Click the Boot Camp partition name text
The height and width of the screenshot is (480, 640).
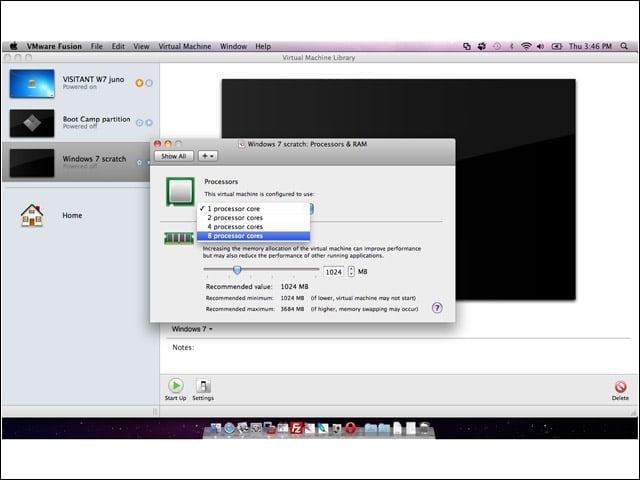[x=96, y=119]
